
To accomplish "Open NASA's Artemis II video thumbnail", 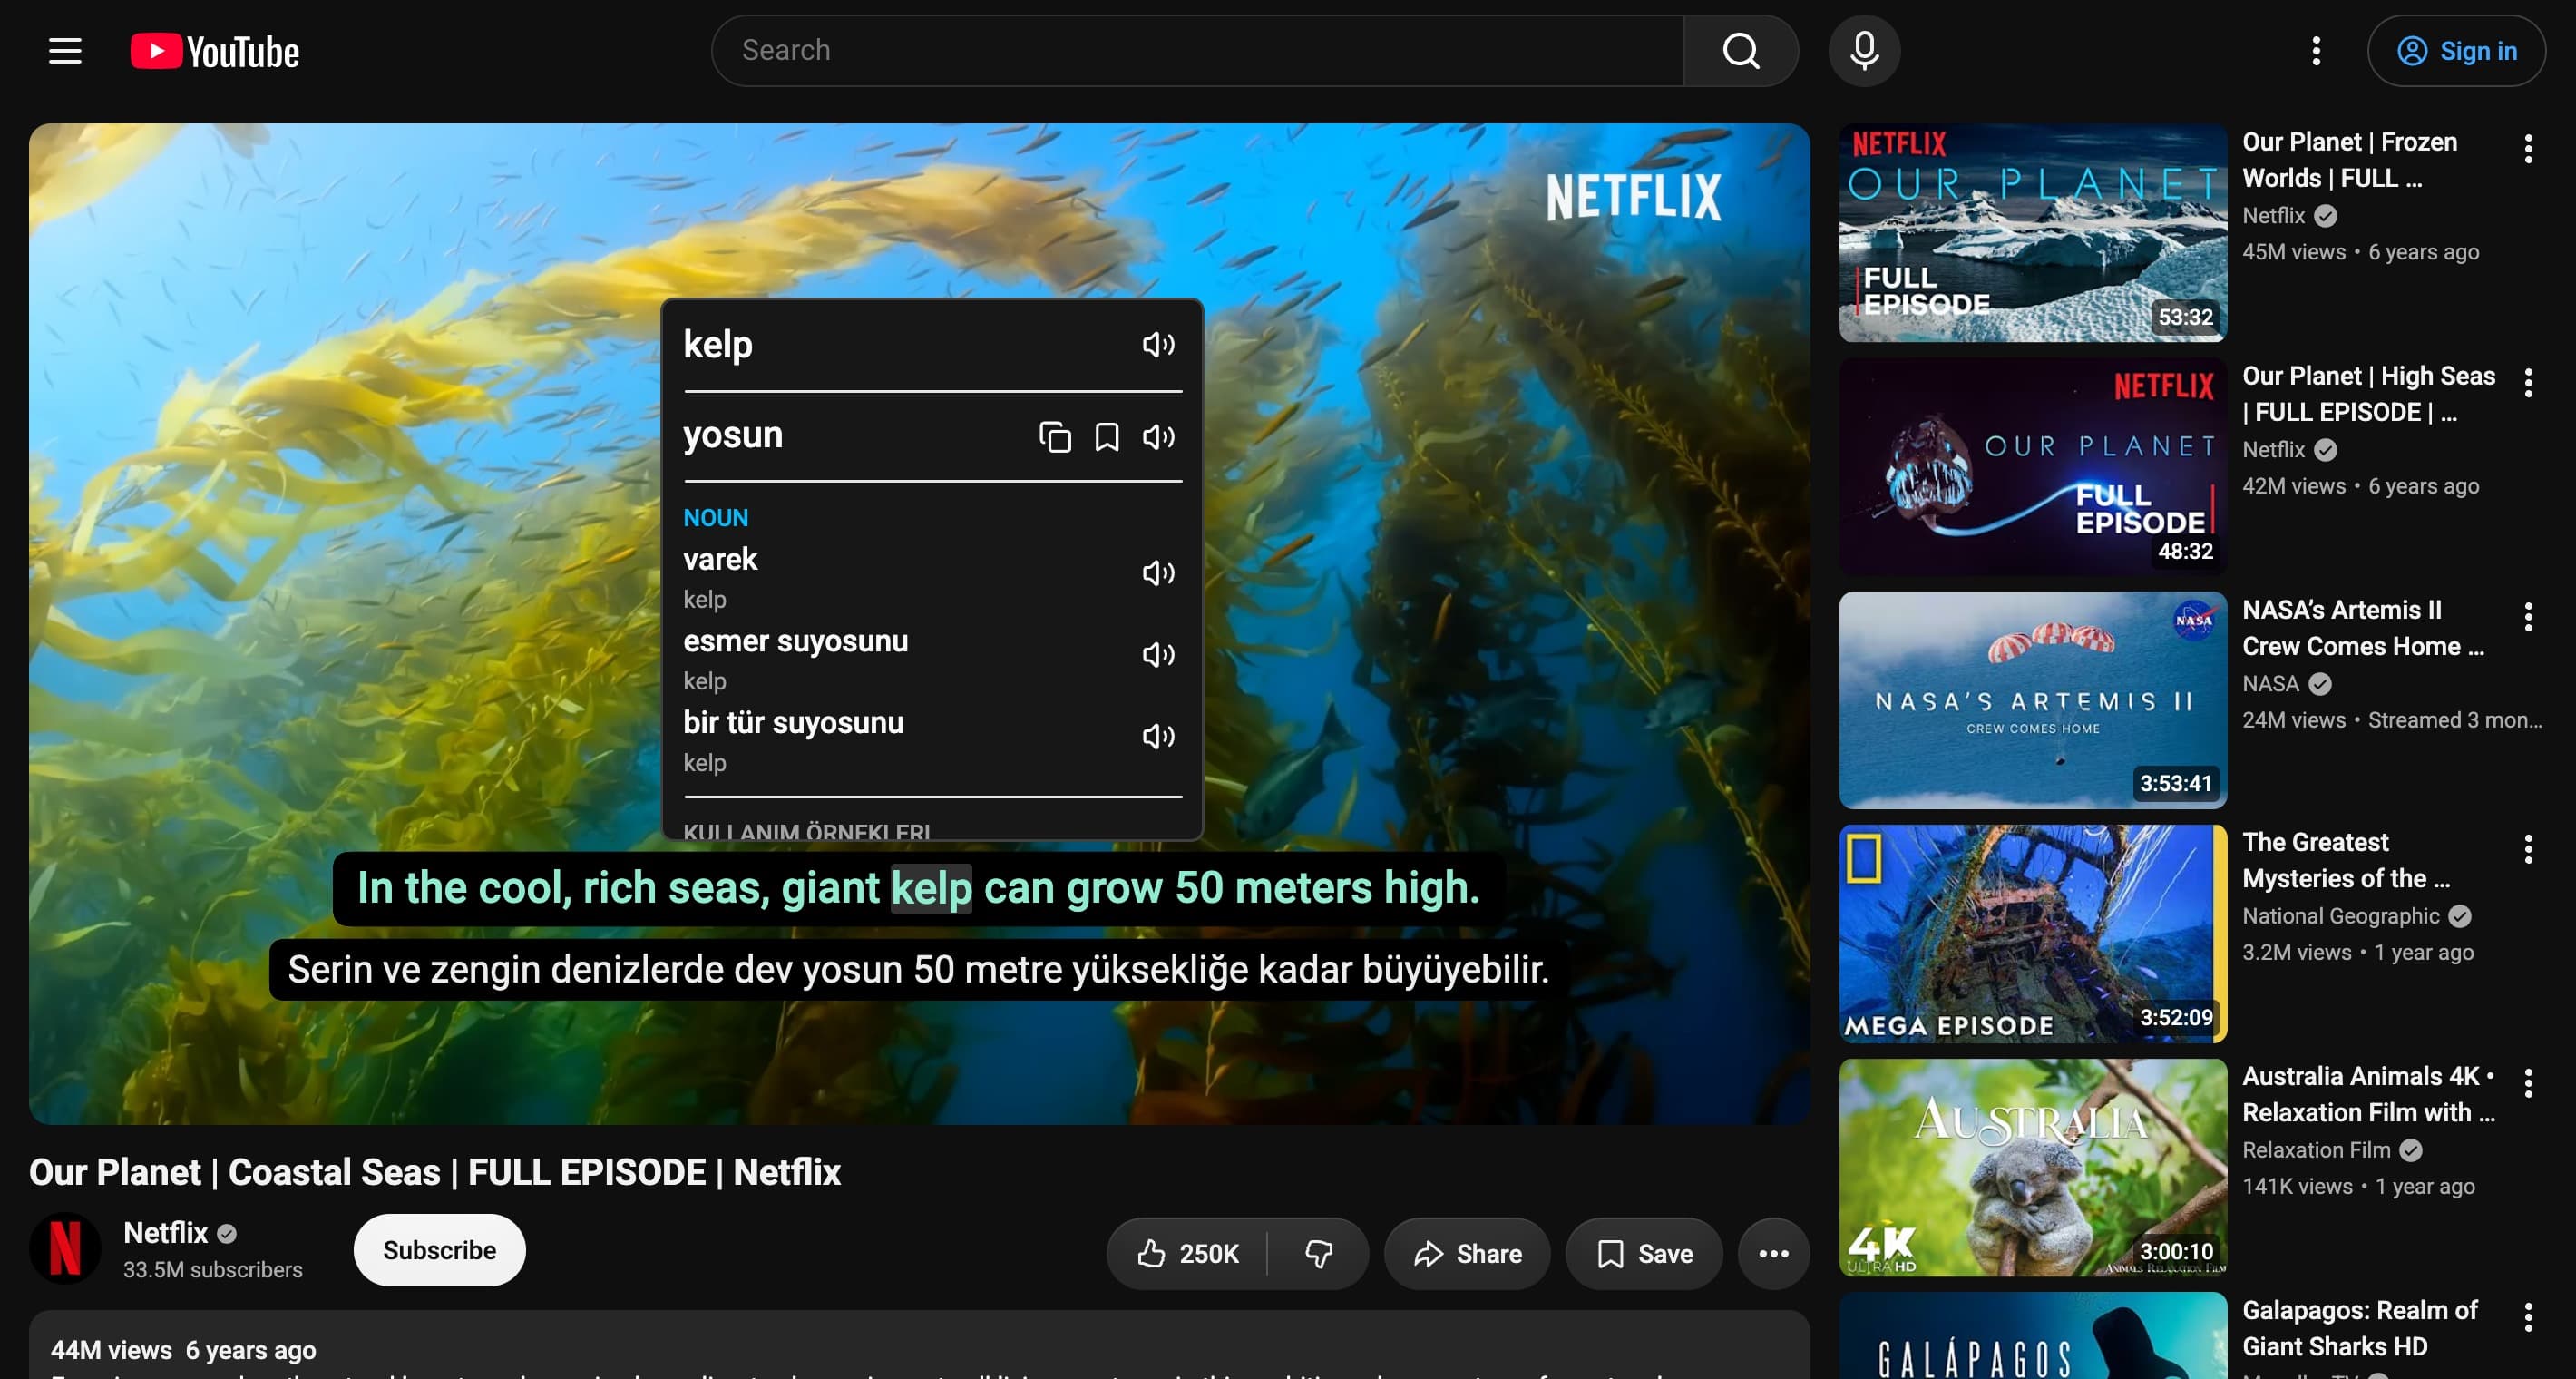I will [2033, 700].
